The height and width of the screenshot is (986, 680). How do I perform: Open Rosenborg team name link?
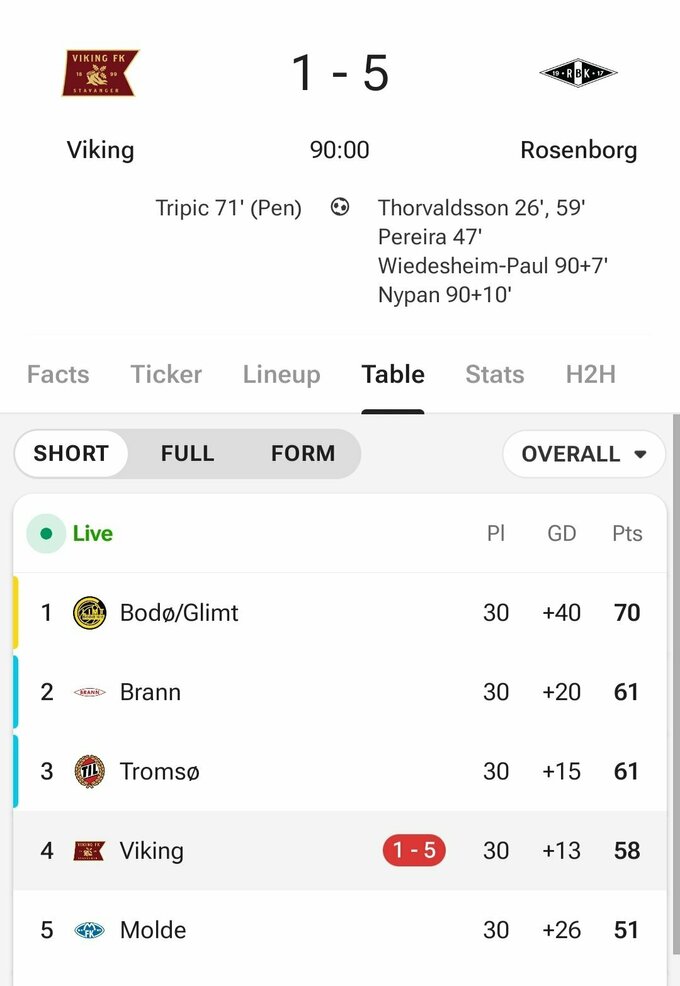(578, 150)
